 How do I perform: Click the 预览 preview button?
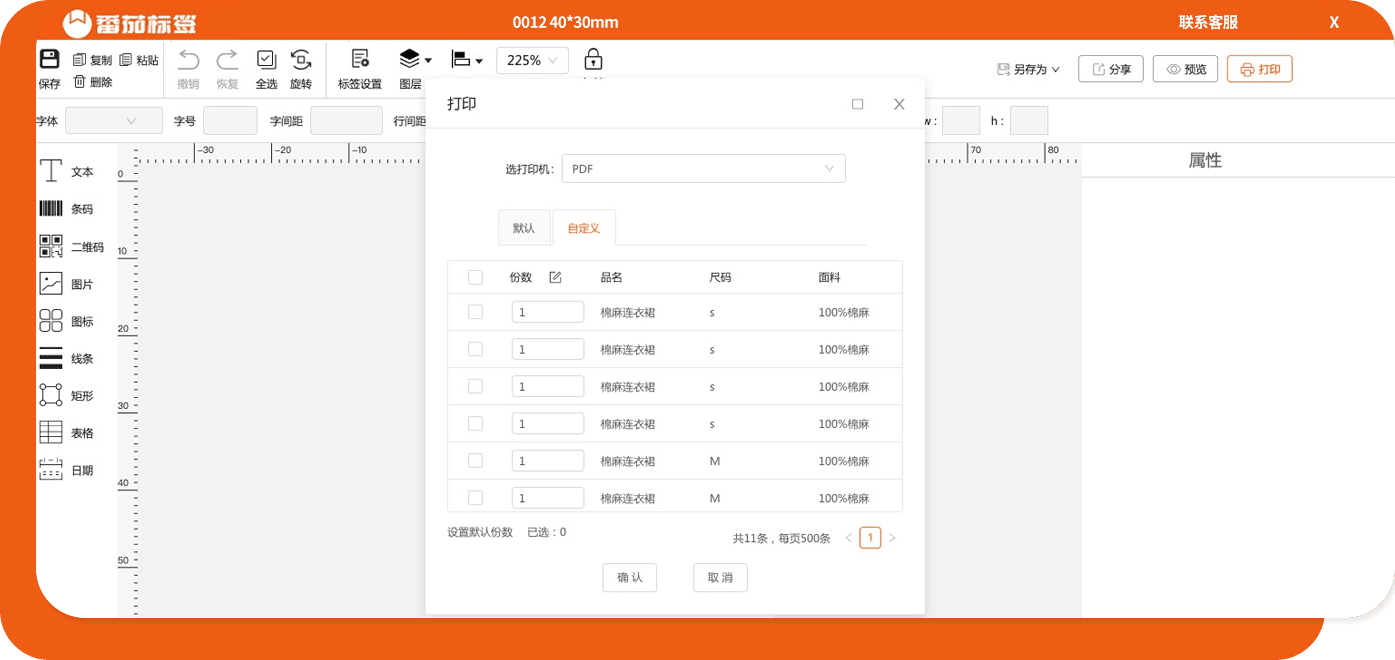pos(1185,68)
